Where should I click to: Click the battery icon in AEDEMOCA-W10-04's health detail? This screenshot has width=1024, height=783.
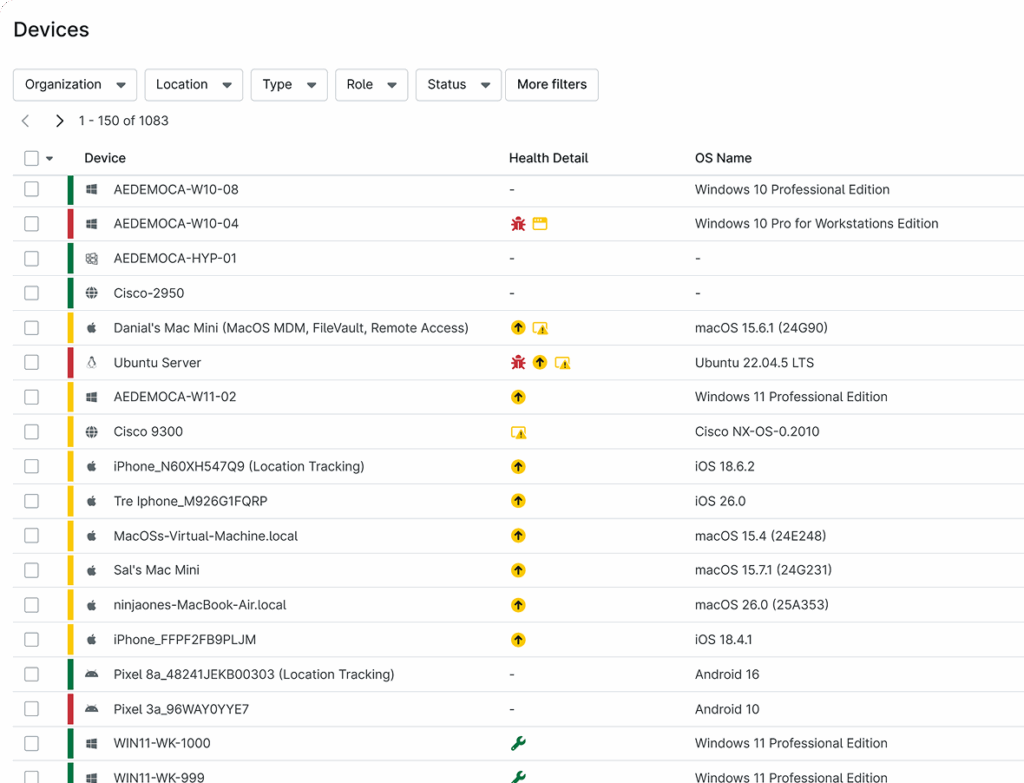[540, 224]
